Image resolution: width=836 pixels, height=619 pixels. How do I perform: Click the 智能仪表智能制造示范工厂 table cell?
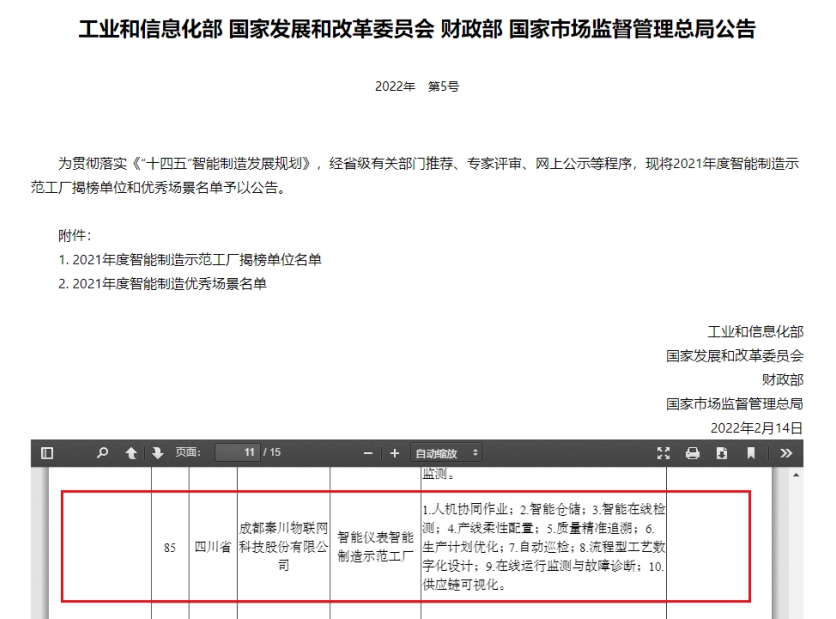click(x=375, y=546)
